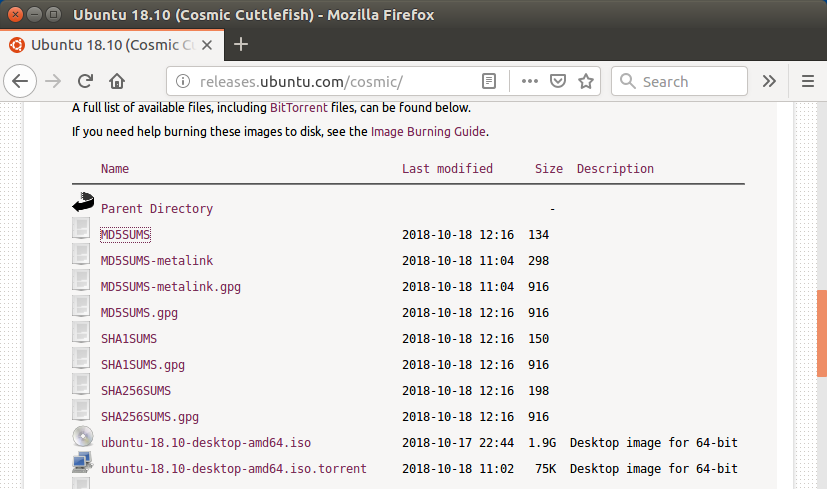This screenshot has height=489, width=827.
Task: Download ubuntu-18.10-desktop-amd64.iso.torrent
Action: coord(234,469)
